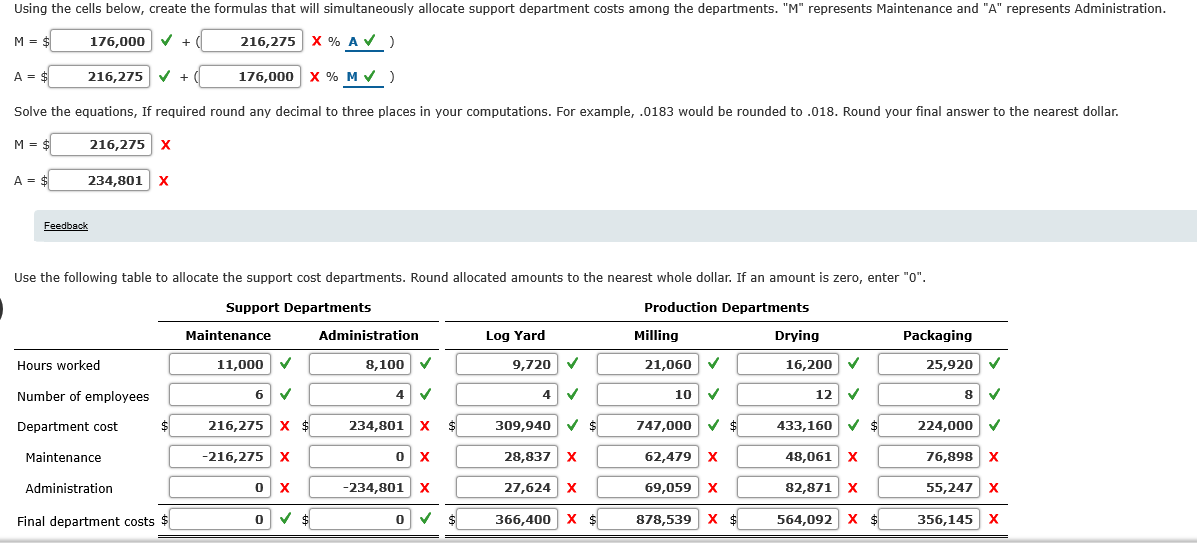The width and height of the screenshot is (1197, 551).
Task: Select the Administration hours worked field 8,100
Action: (360, 364)
